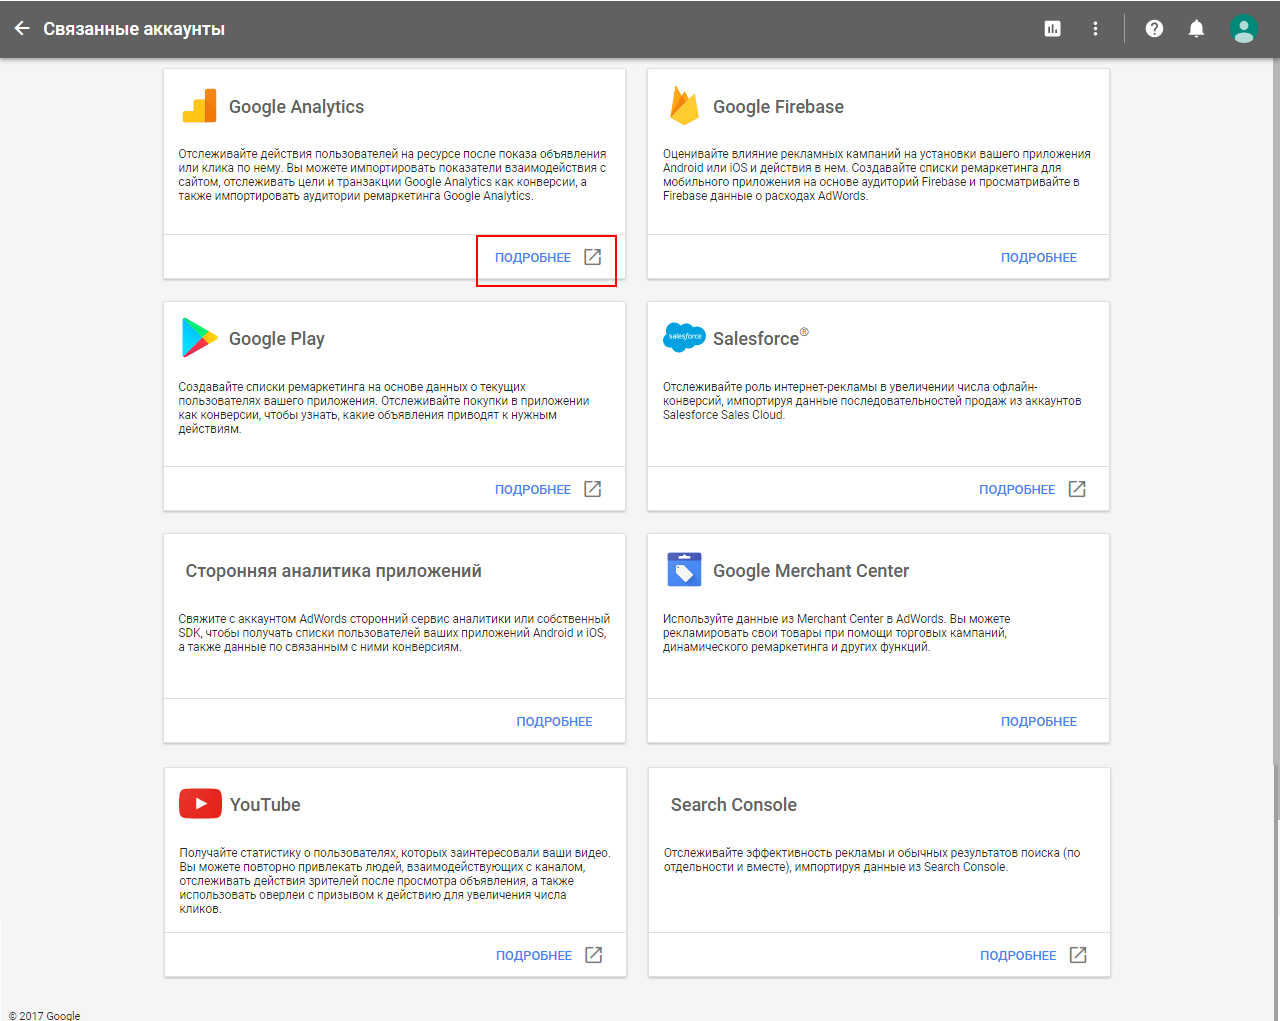The width and height of the screenshot is (1280, 1021).
Task: Select the Сторонняя аналитика приложений title
Action: [333, 571]
